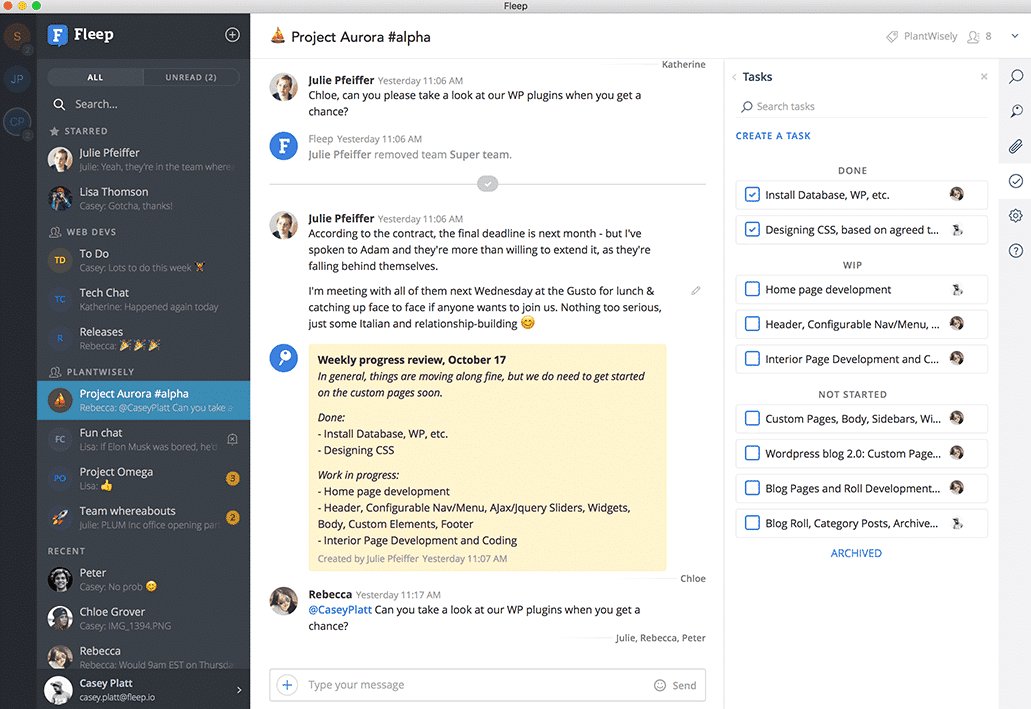The height and width of the screenshot is (709, 1031).
Task: Uncheck the completed 'Install Database, WP, etc.' task
Action: [752, 194]
